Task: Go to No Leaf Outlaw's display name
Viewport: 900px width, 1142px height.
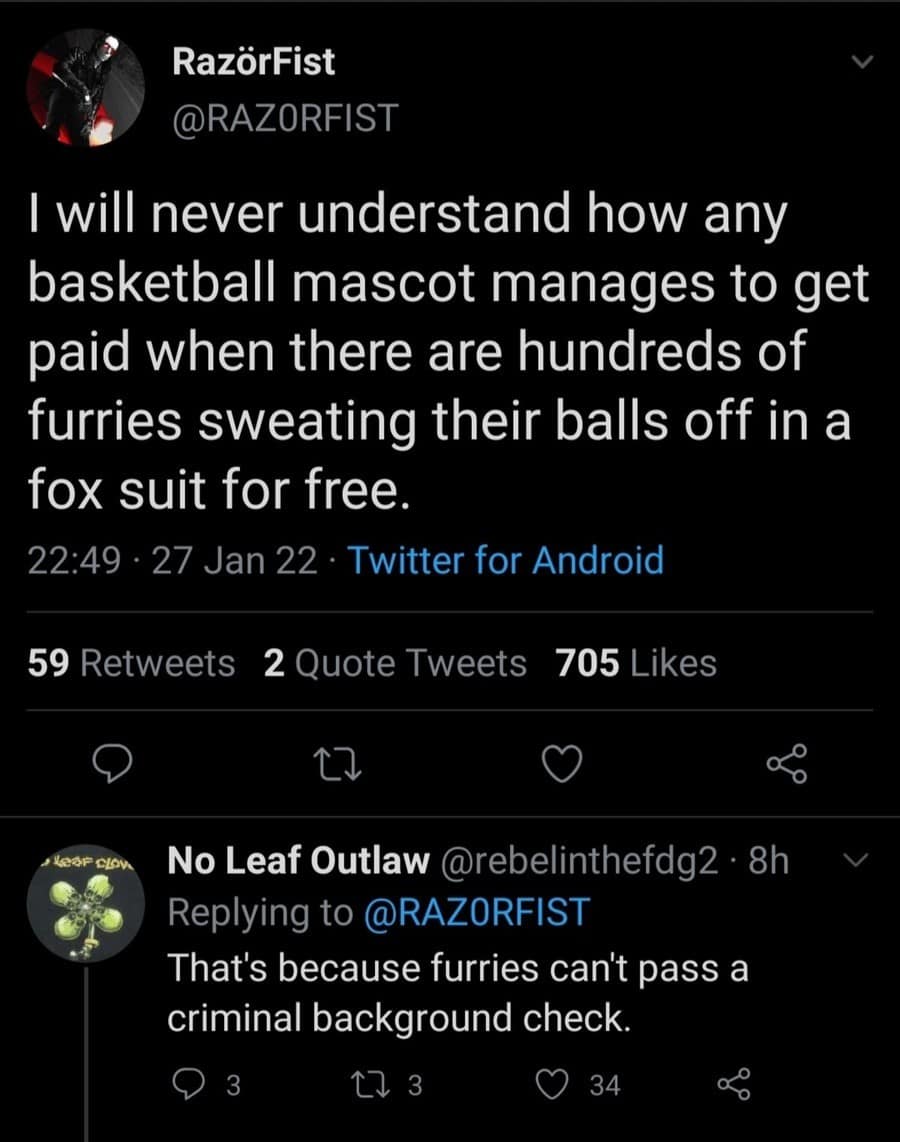Action: point(298,861)
